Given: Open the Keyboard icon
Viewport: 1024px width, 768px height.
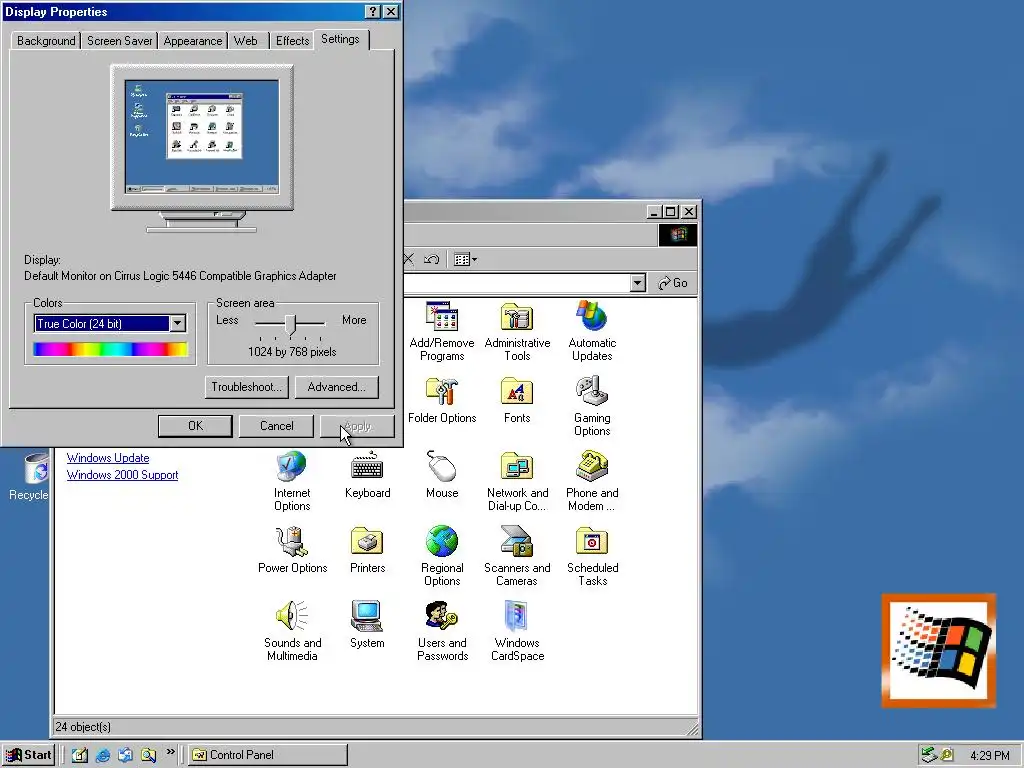Looking at the screenshot, I should click(368, 475).
